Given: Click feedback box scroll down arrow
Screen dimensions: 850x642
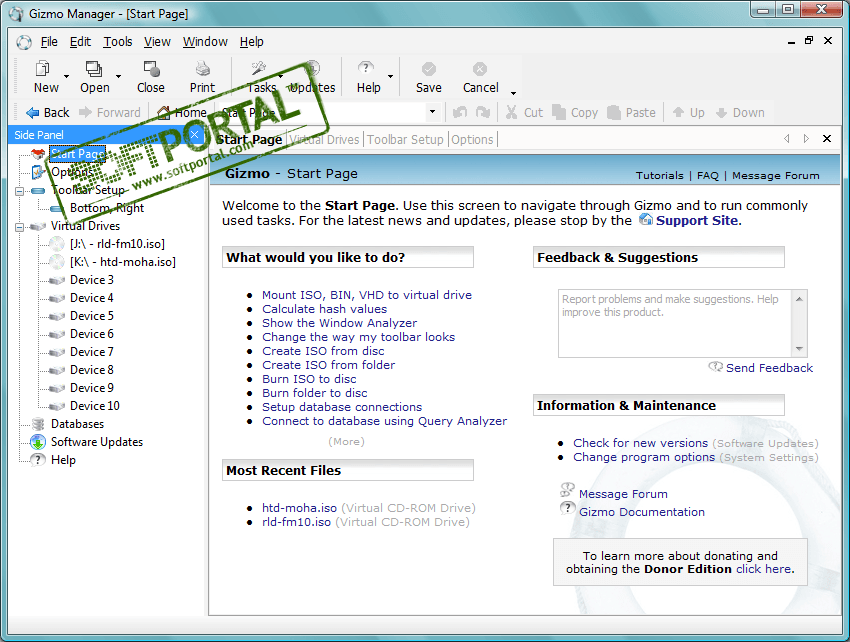Looking at the screenshot, I should (800, 349).
